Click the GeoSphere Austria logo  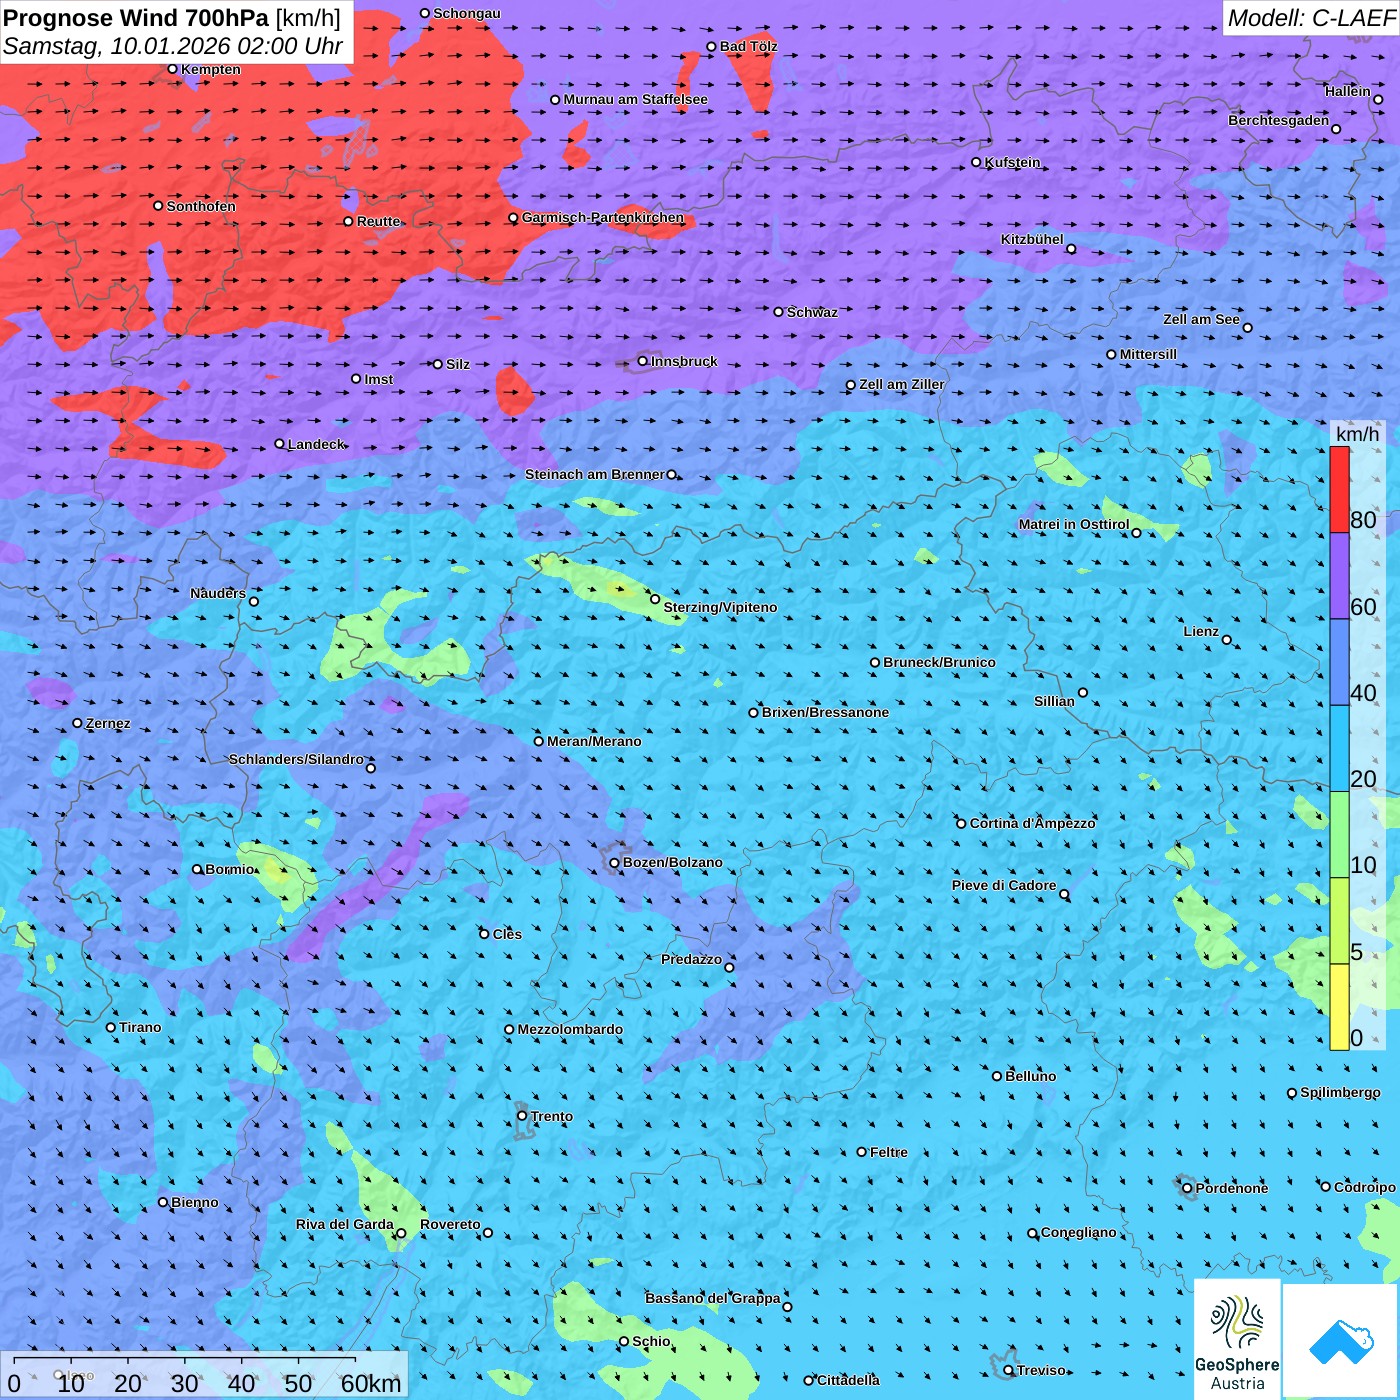(x=1237, y=1338)
